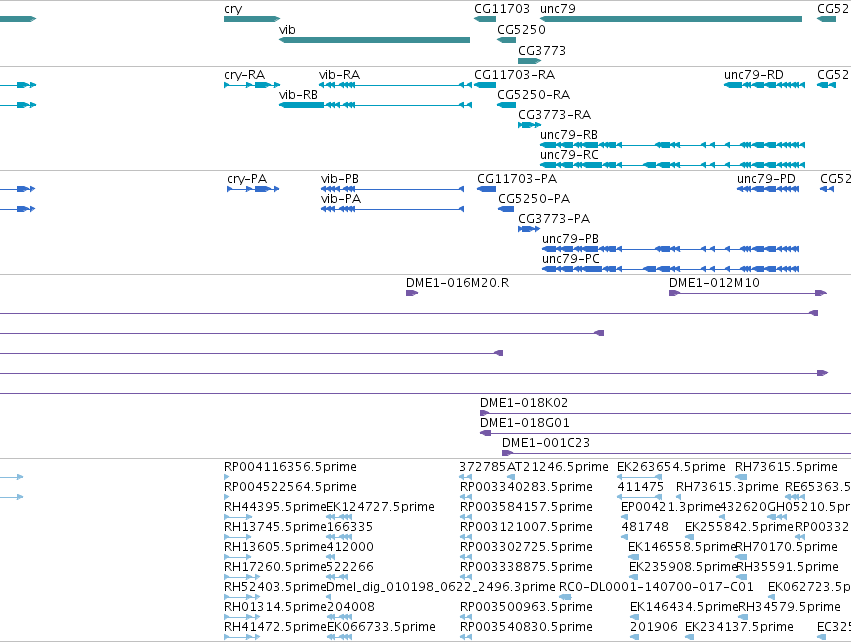Open the CG3773-RA transcript label
The width and height of the screenshot is (851, 642).
(554, 115)
